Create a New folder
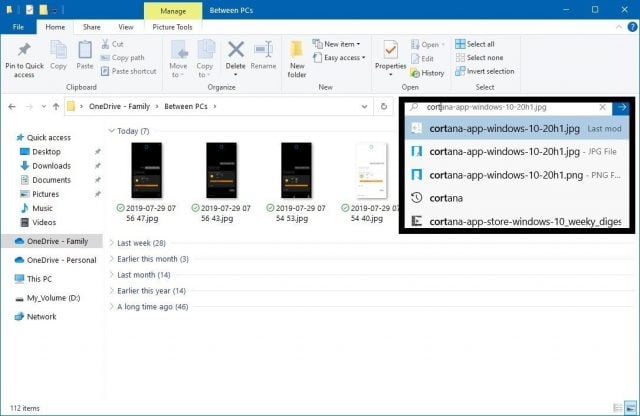Screen dimensions: 640x416 (x=297, y=60)
